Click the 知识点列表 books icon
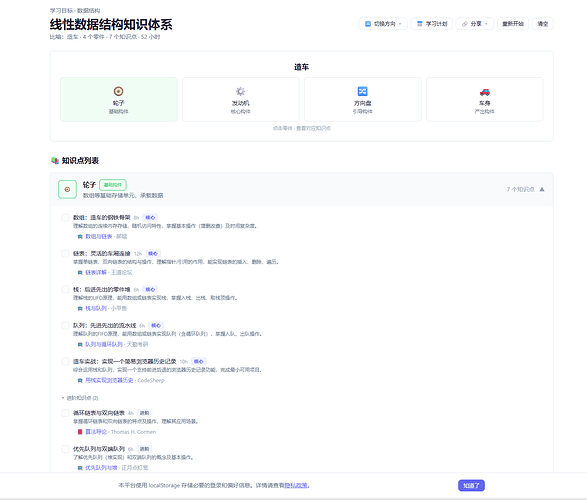Image resolution: width=587 pixels, height=500 pixels. 55,161
